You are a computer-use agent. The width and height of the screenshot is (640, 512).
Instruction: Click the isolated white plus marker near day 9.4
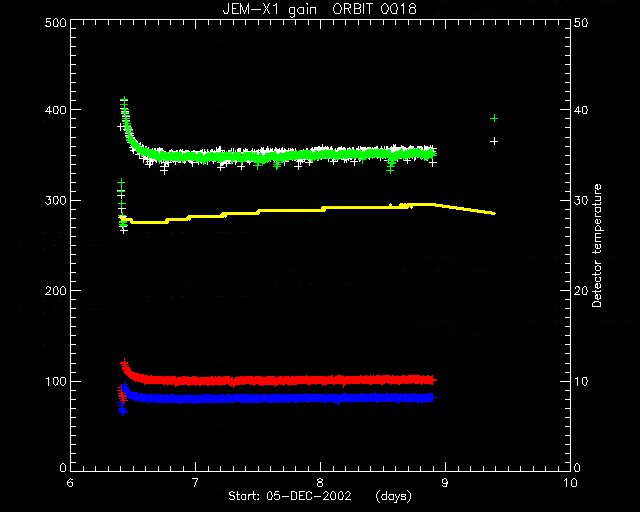pyautogui.click(x=494, y=141)
